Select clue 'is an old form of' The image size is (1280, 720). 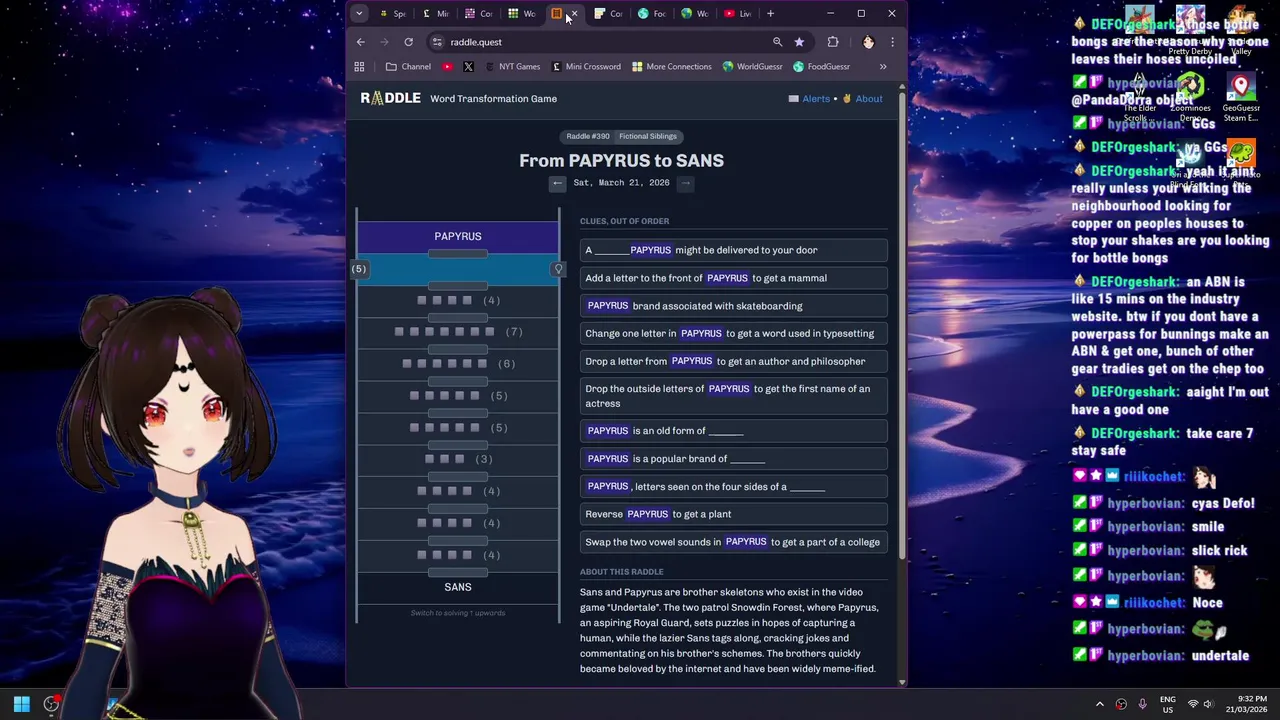point(733,431)
